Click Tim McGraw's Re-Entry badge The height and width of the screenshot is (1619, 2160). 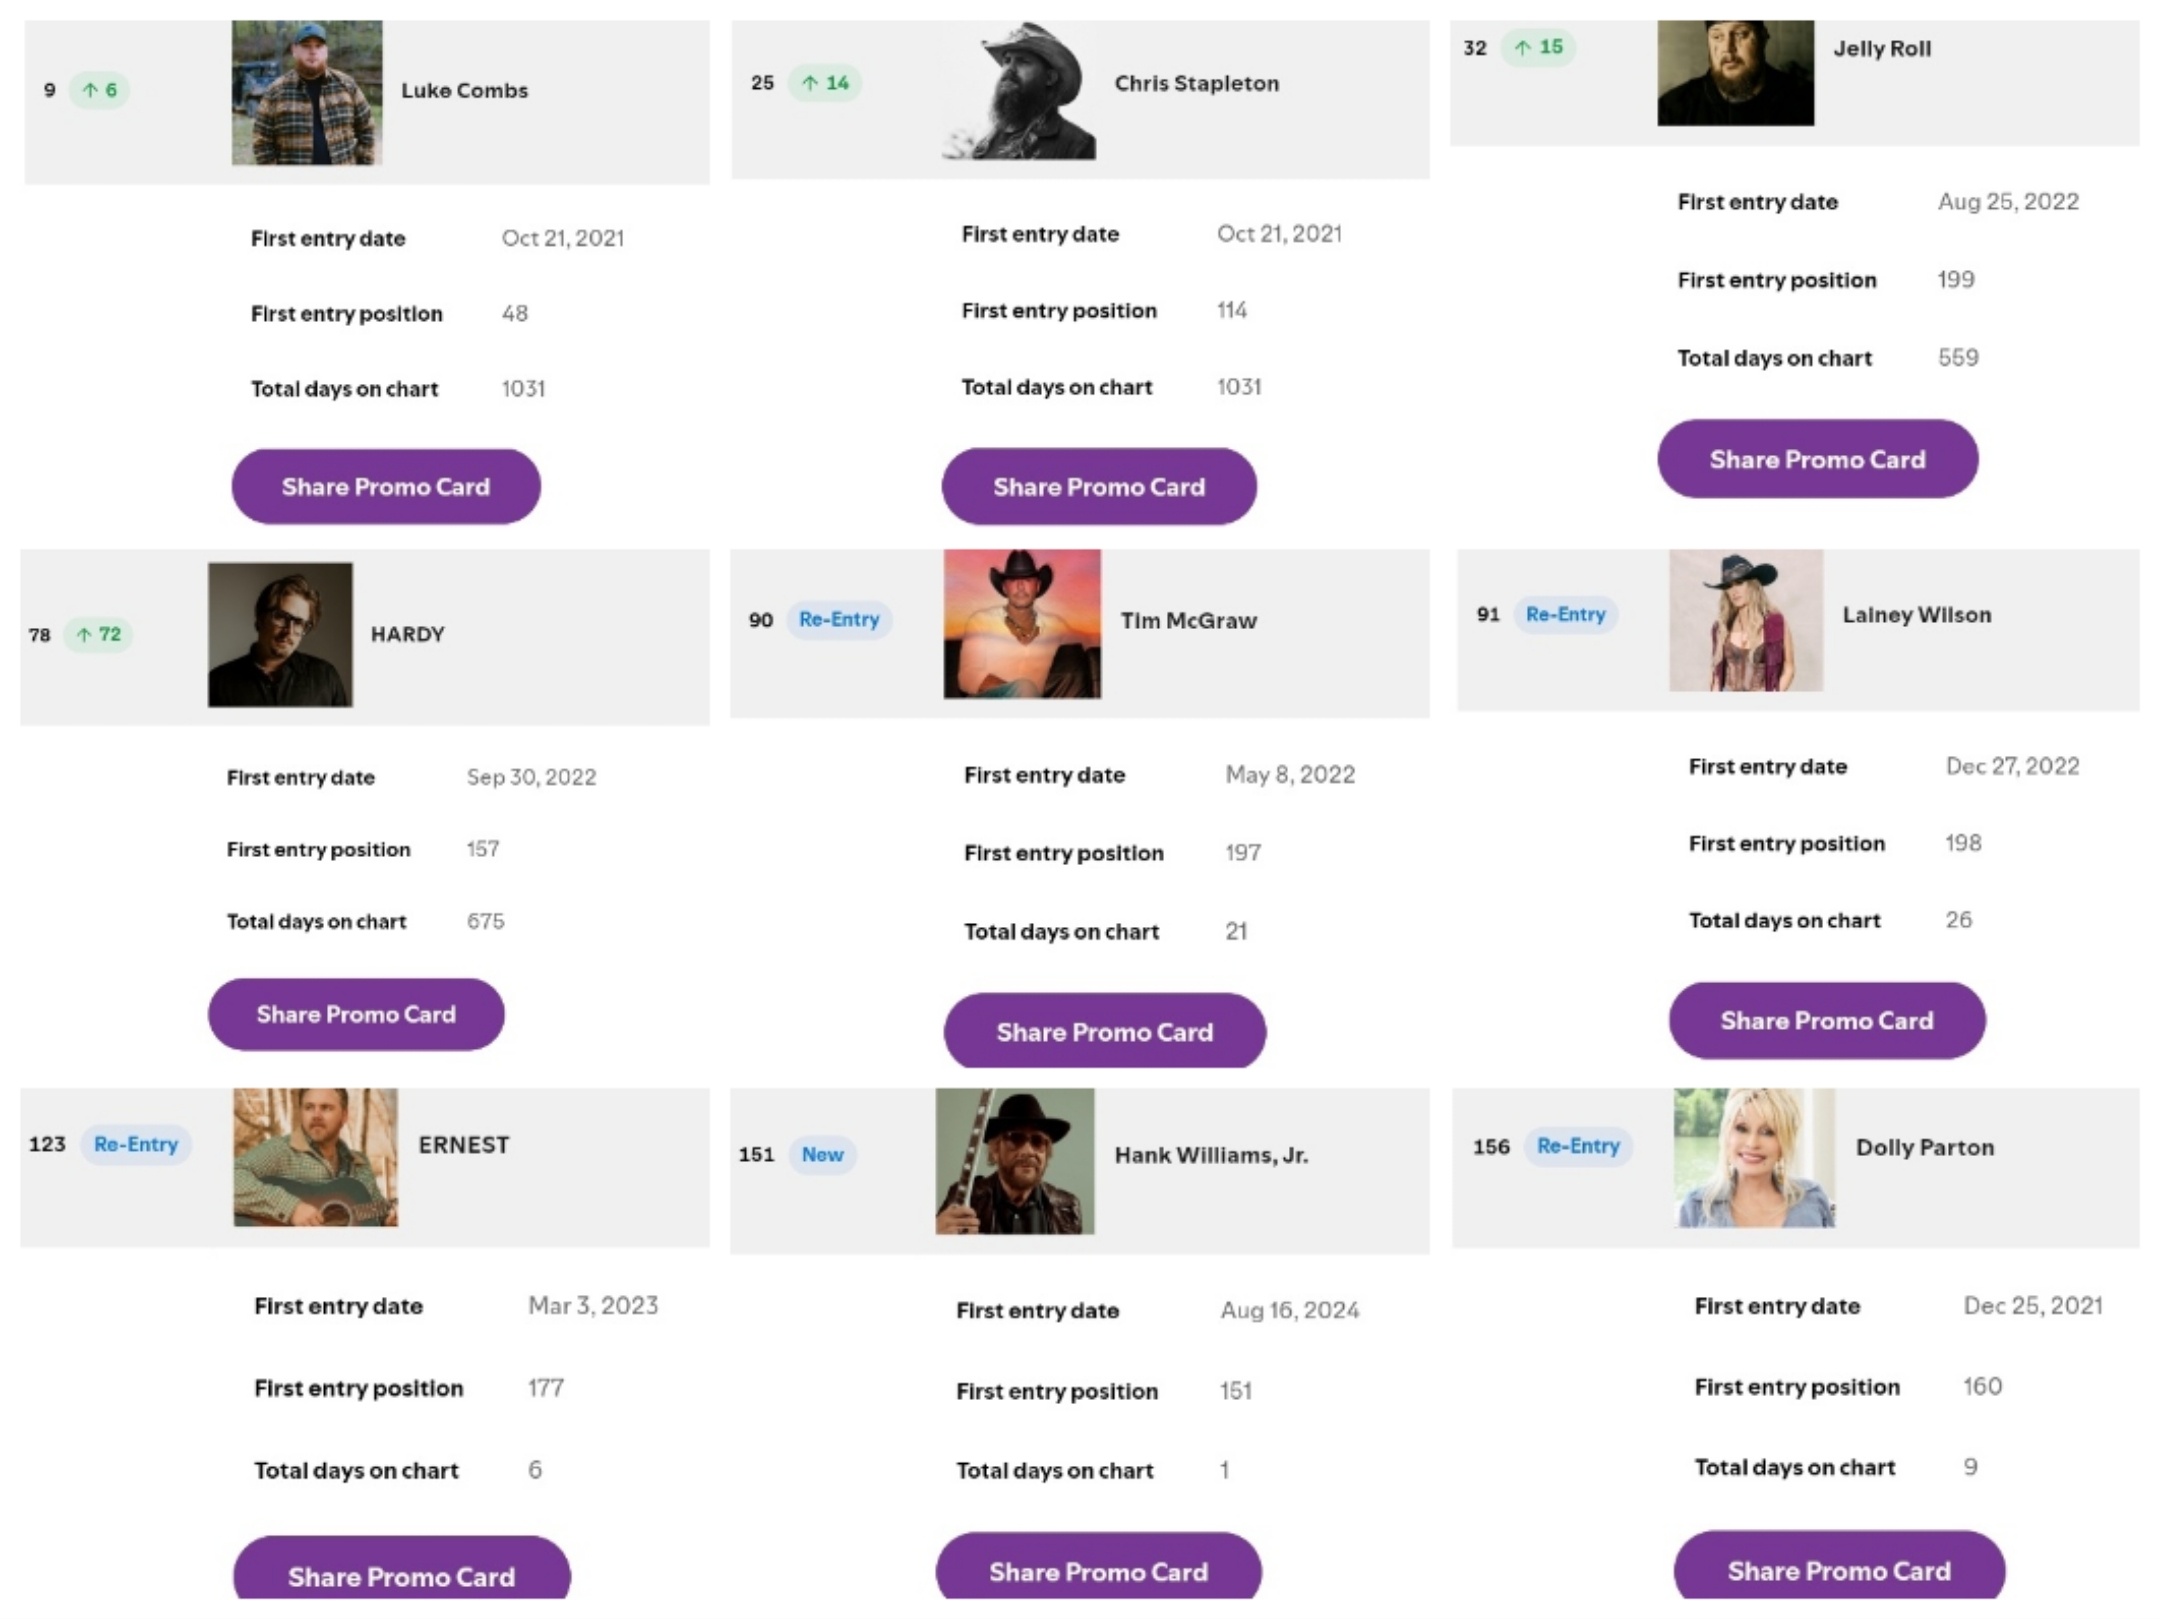click(839, 620)
